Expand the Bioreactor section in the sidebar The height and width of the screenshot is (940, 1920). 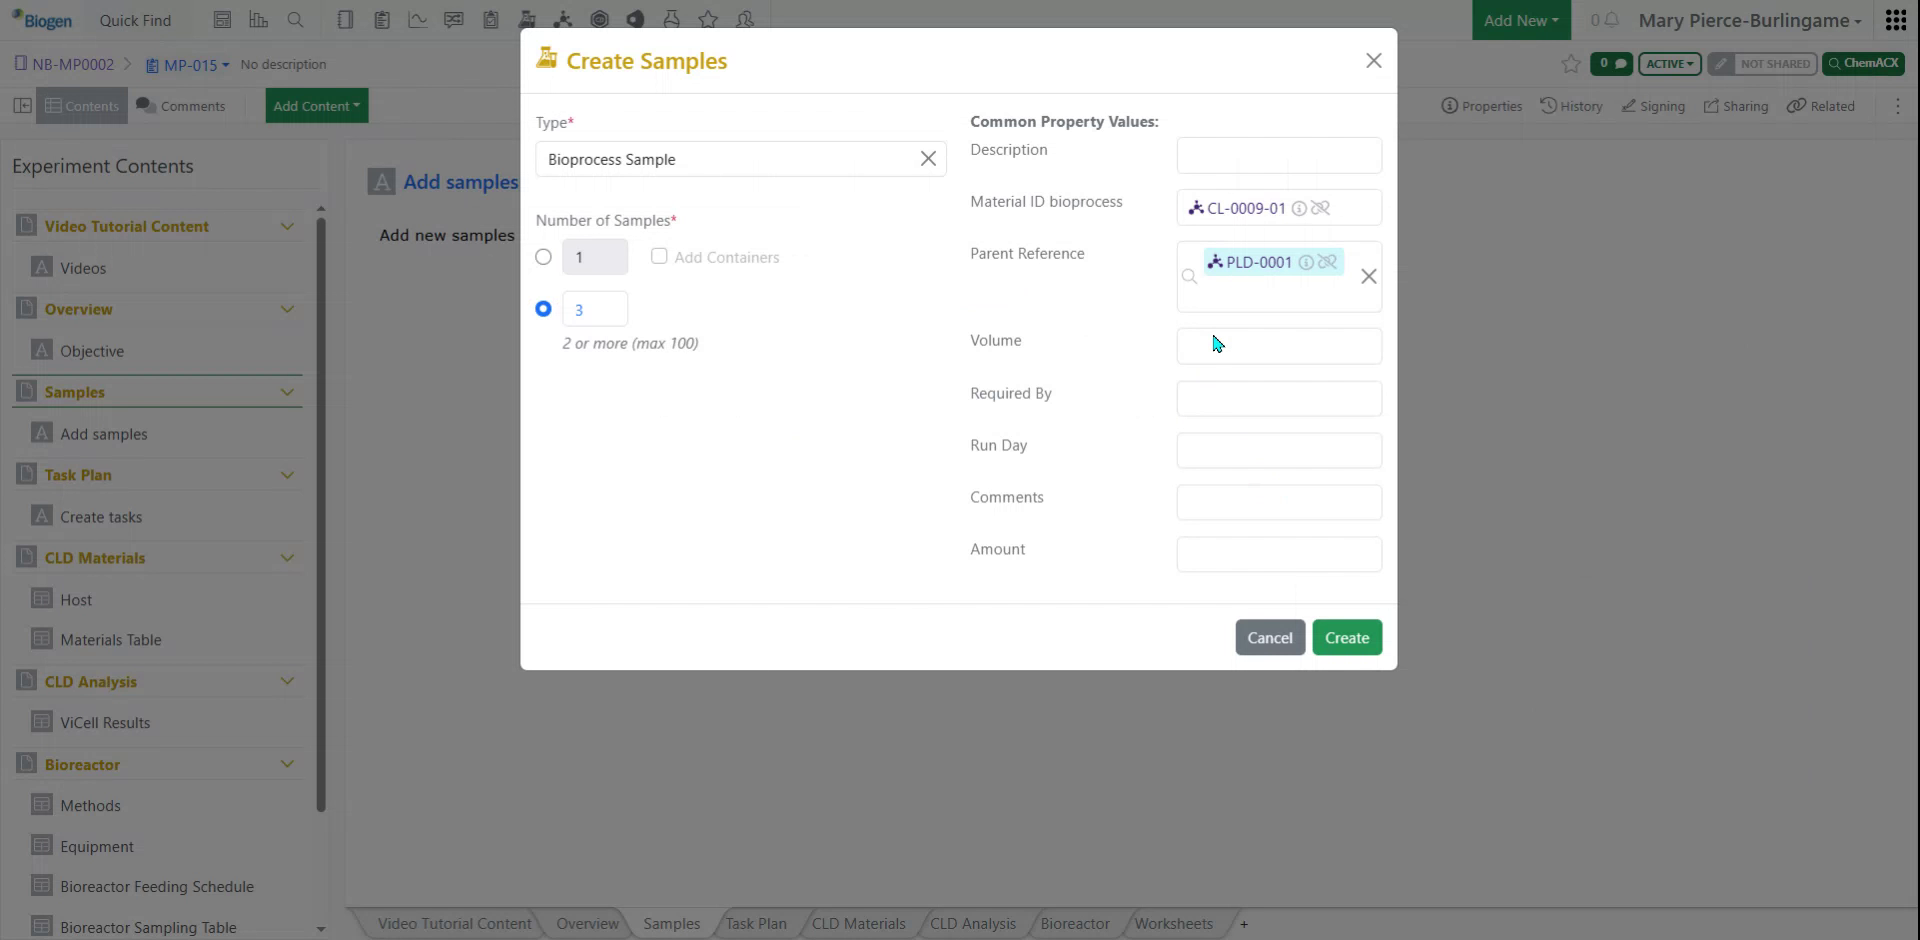[x=288, y=763]
